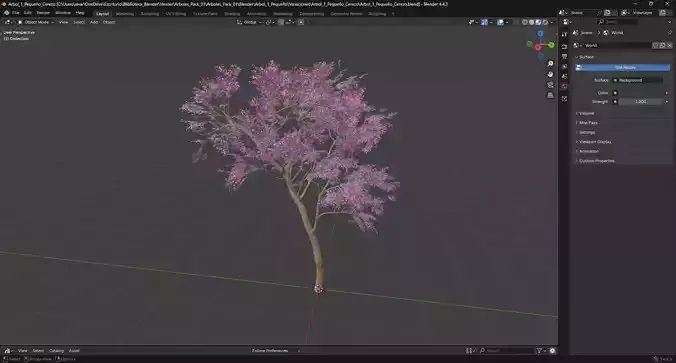Screen dimensions: 676x363
Task: Toggle proportional editing icon
Action: tap(301, 22)
